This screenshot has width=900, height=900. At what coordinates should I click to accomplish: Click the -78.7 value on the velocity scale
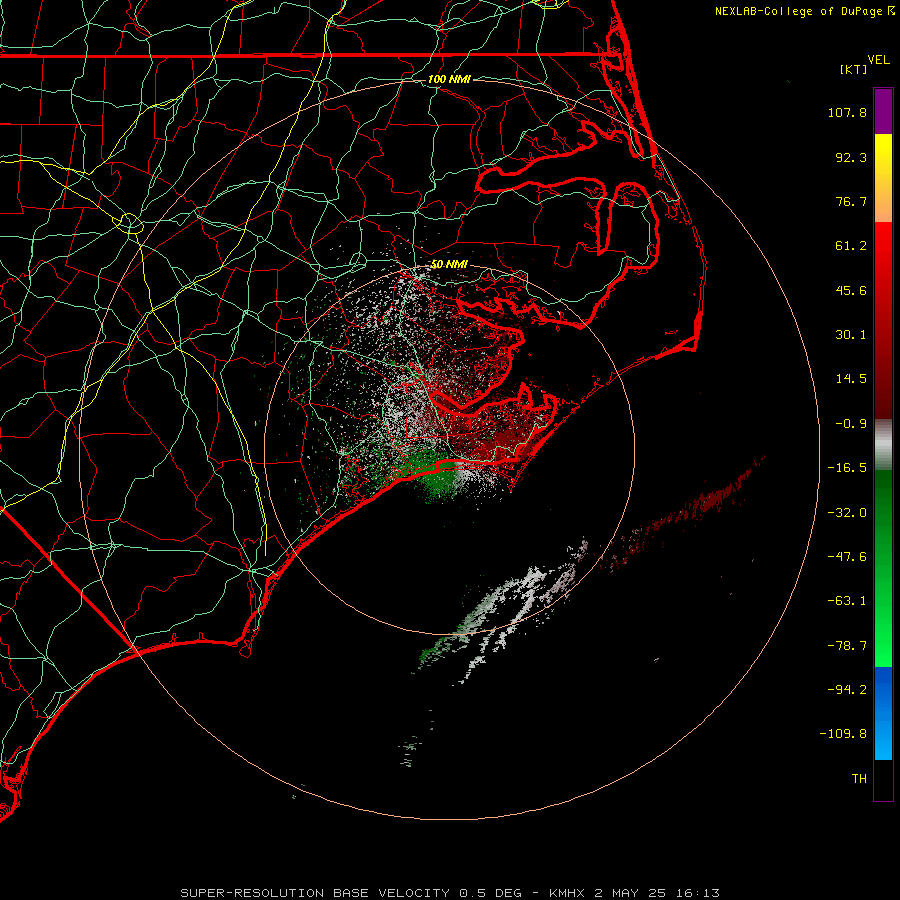click(847, 646)
